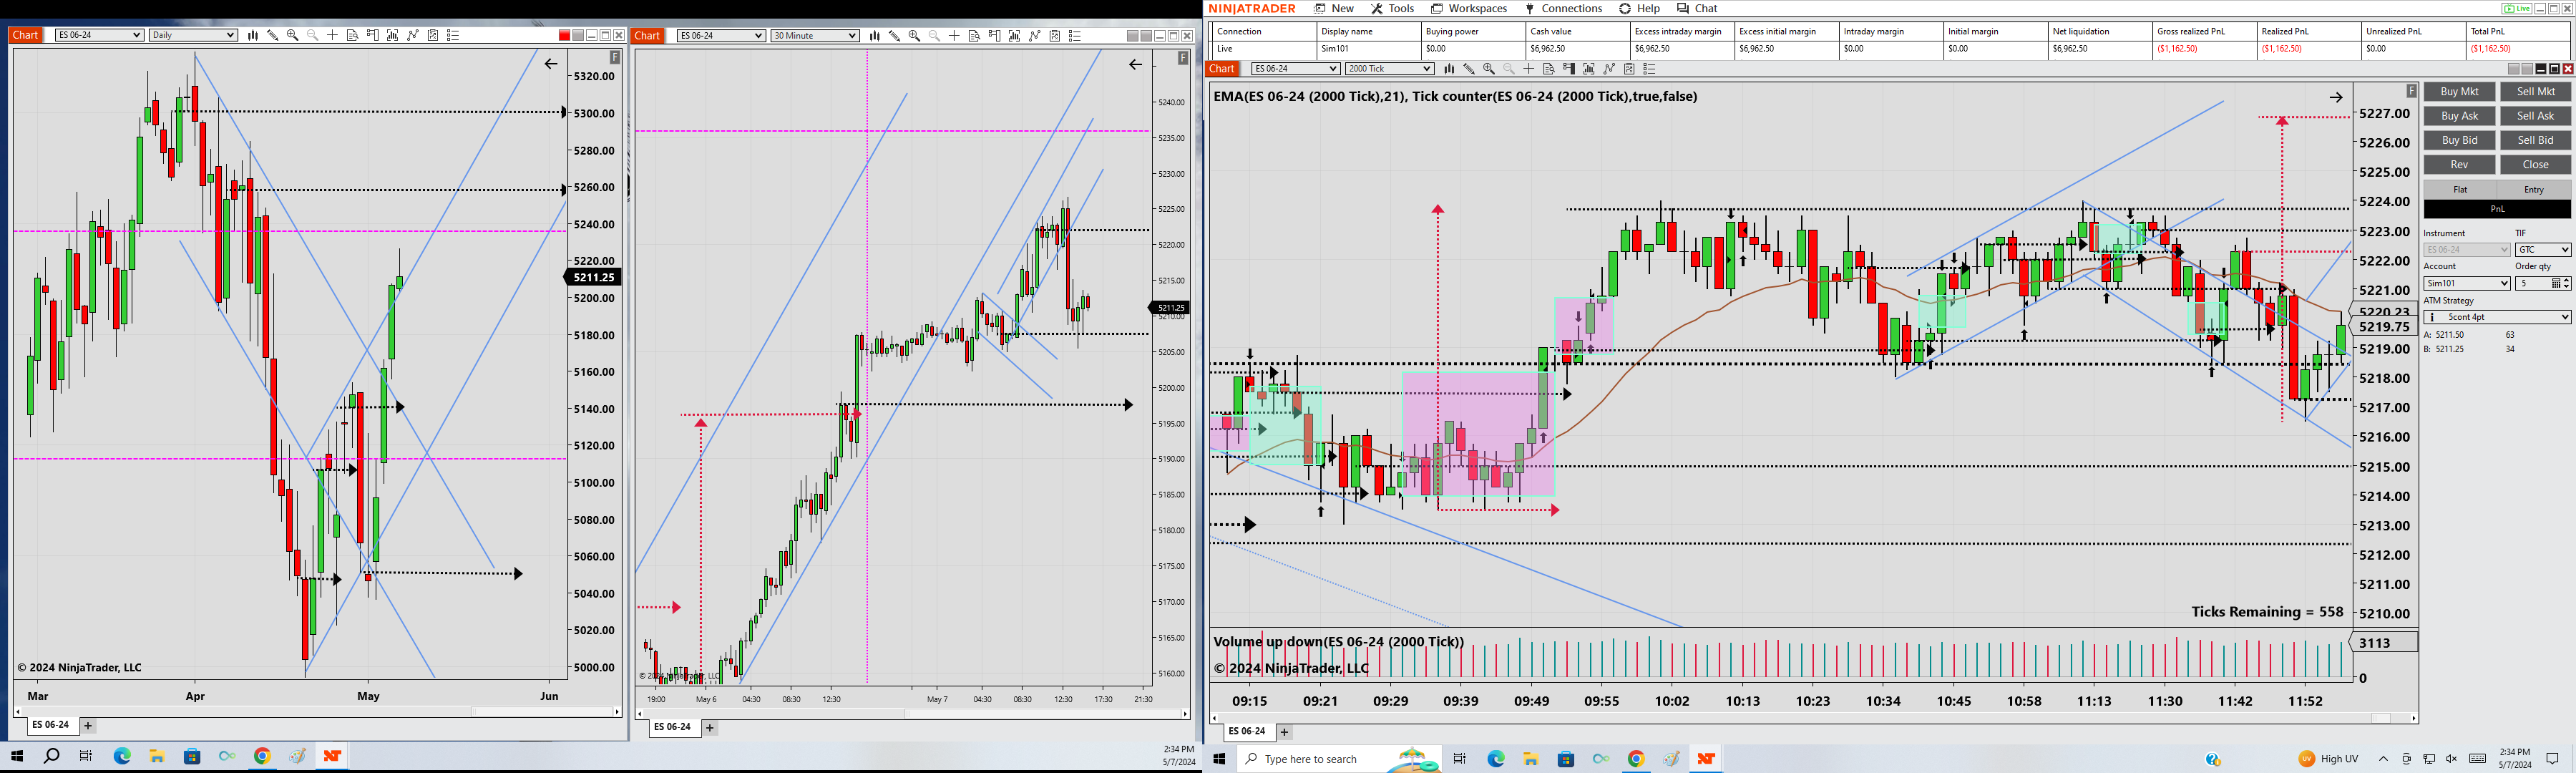The height and width of the screenshot is (773, 2576).
Task: Open chart trader icon in Daily chart
Action: 373,35
